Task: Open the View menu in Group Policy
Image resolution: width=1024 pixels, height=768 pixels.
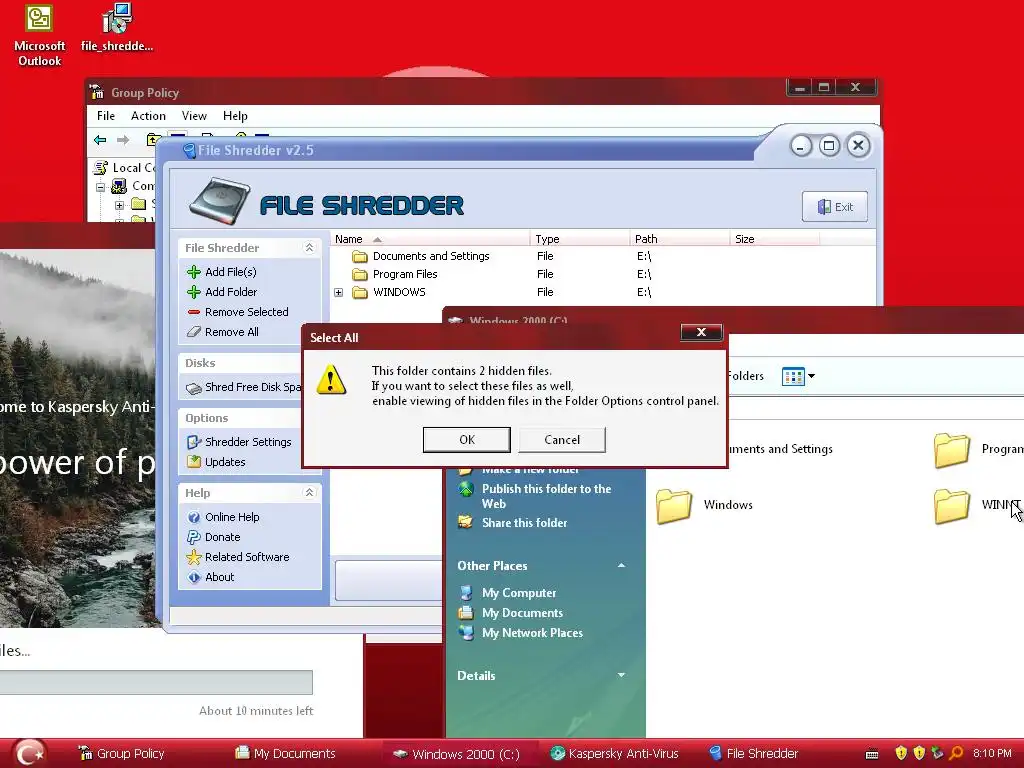Action: [194, 116]
